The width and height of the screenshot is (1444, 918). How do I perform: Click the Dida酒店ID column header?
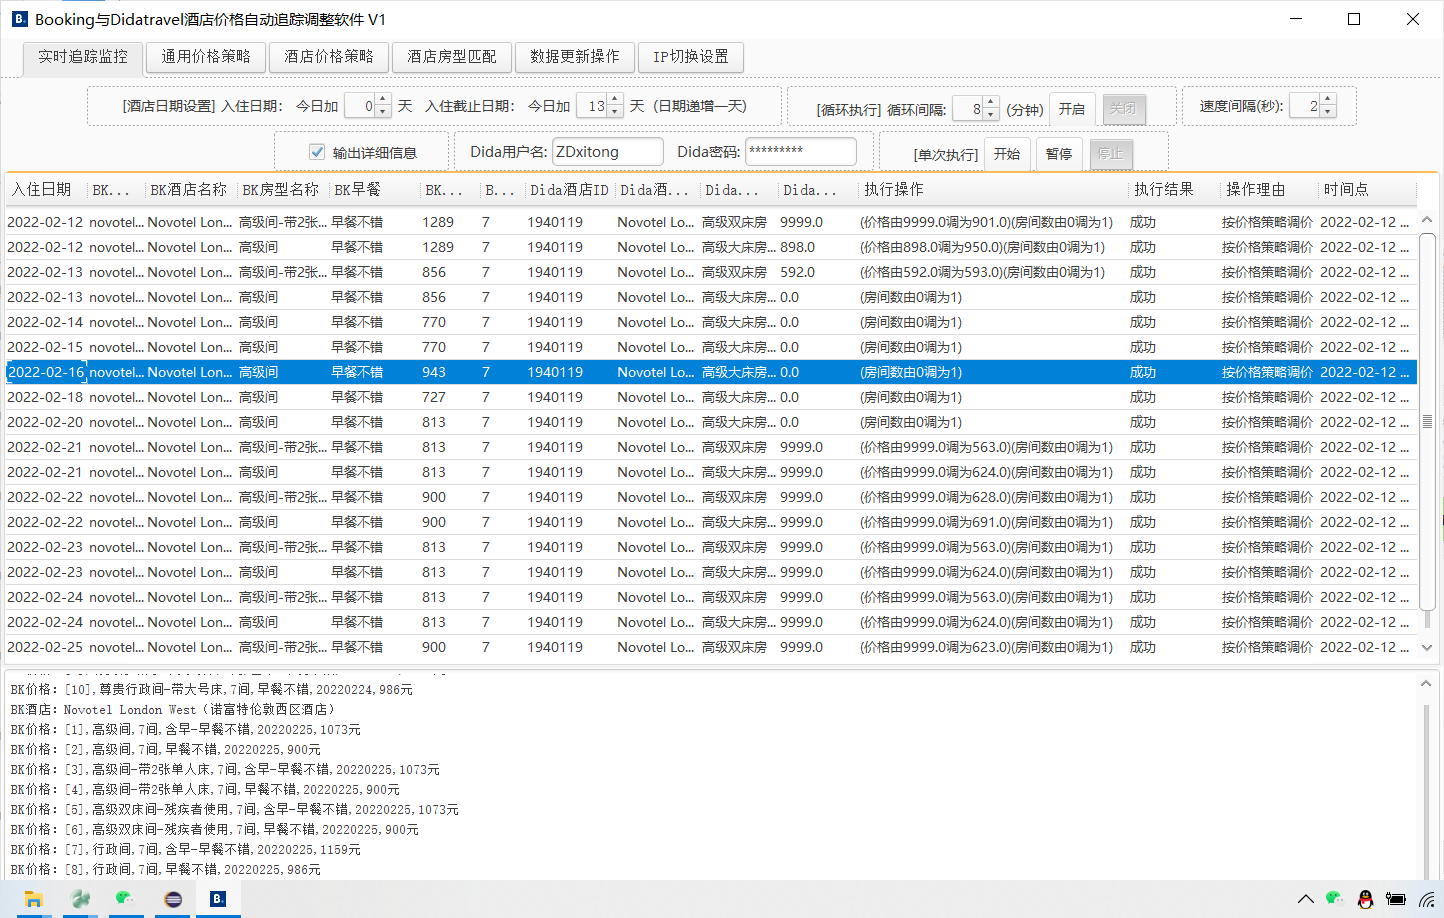tap(570, 189)
